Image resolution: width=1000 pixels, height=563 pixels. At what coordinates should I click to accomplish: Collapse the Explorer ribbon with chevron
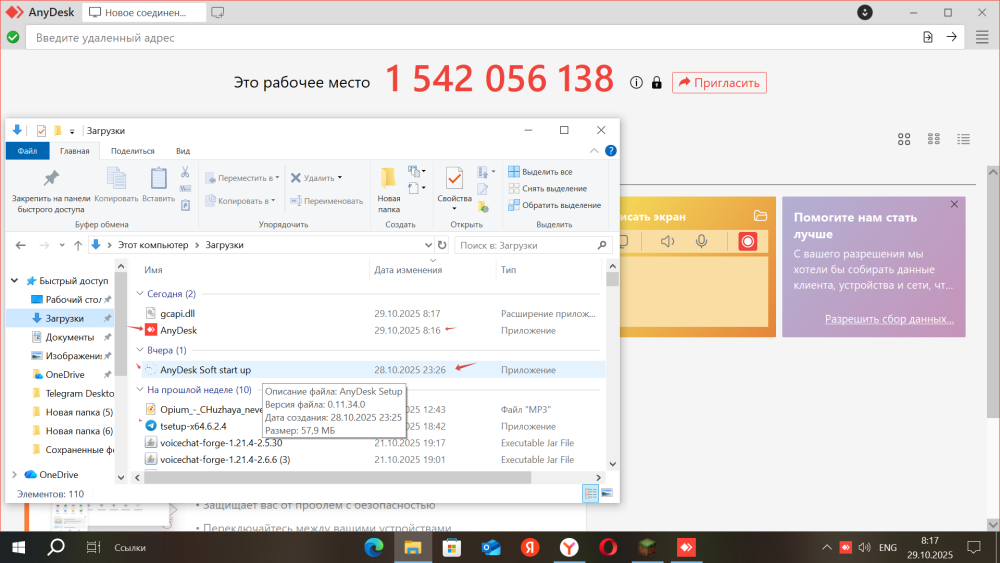tap(594, 151)
